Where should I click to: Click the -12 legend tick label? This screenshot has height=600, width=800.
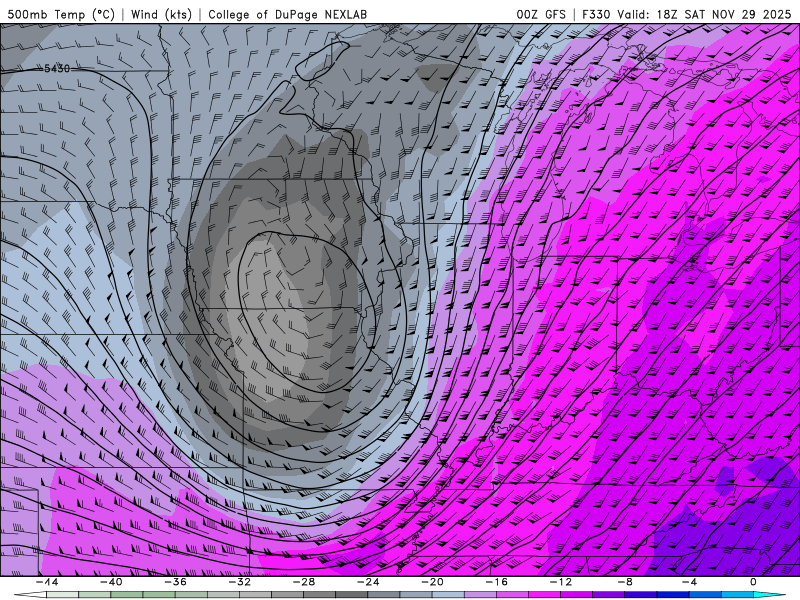(561, 582)
